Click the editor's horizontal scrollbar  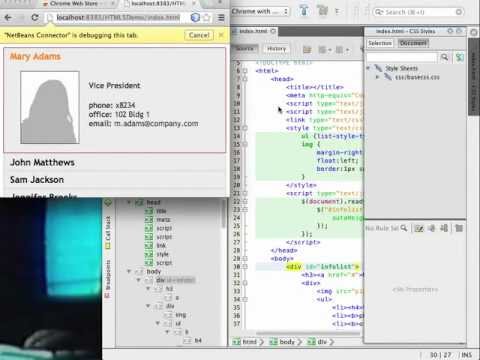click(308, 333)
